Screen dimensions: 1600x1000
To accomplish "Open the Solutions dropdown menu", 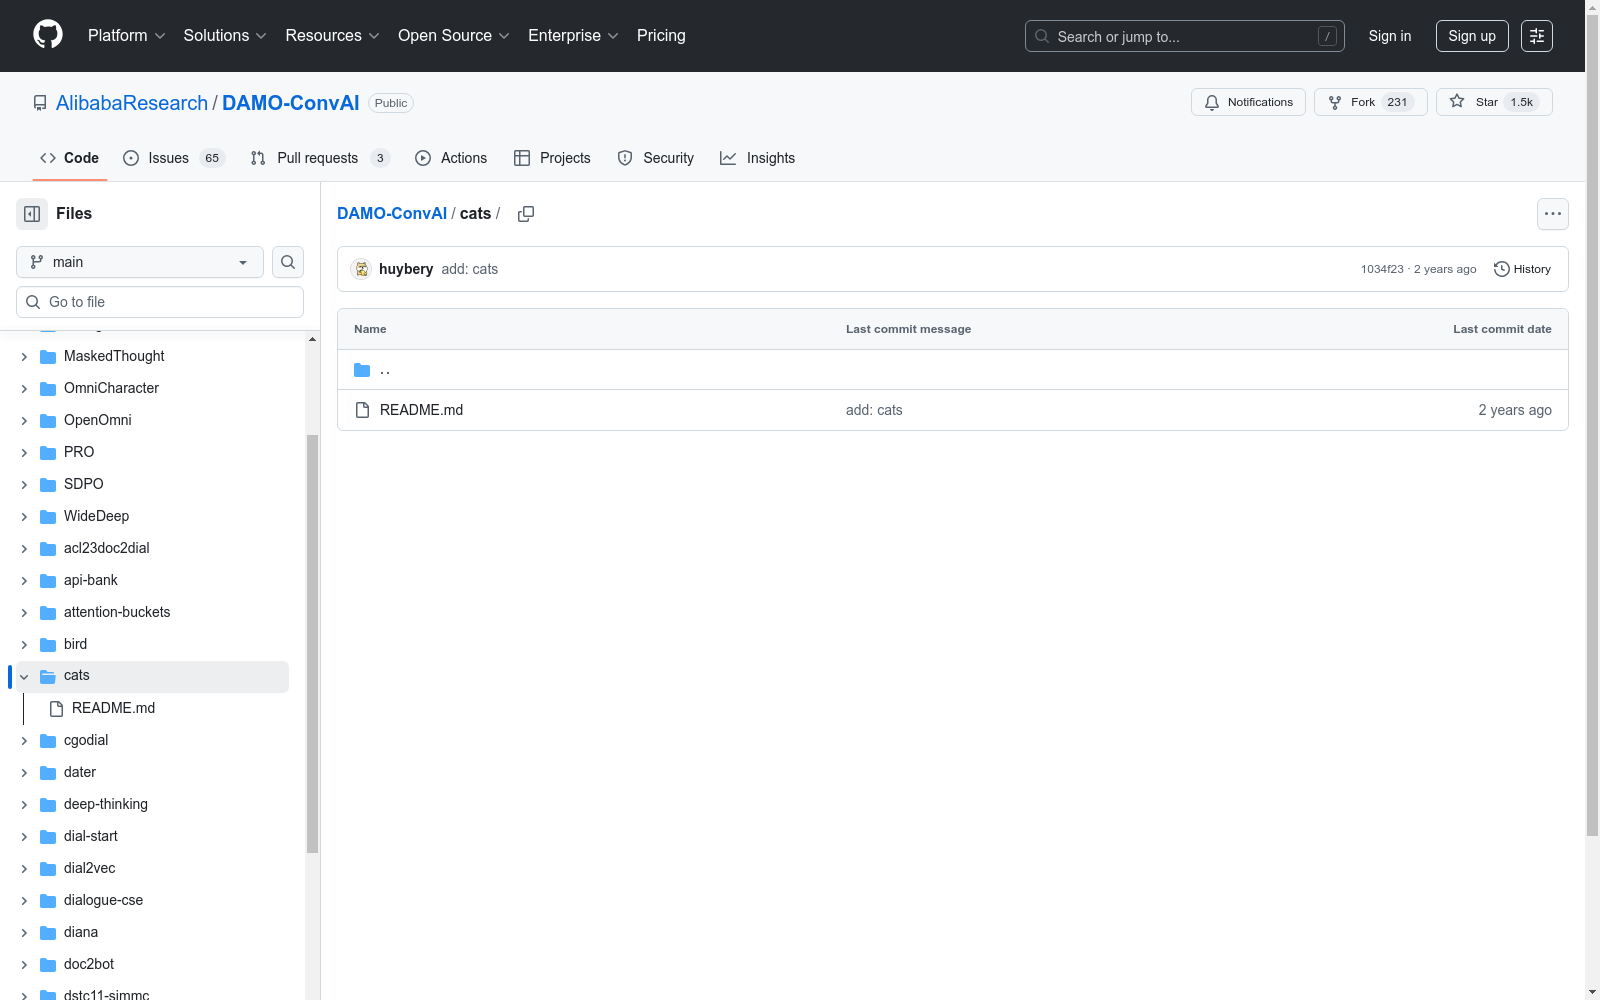I will pos(225,36).
